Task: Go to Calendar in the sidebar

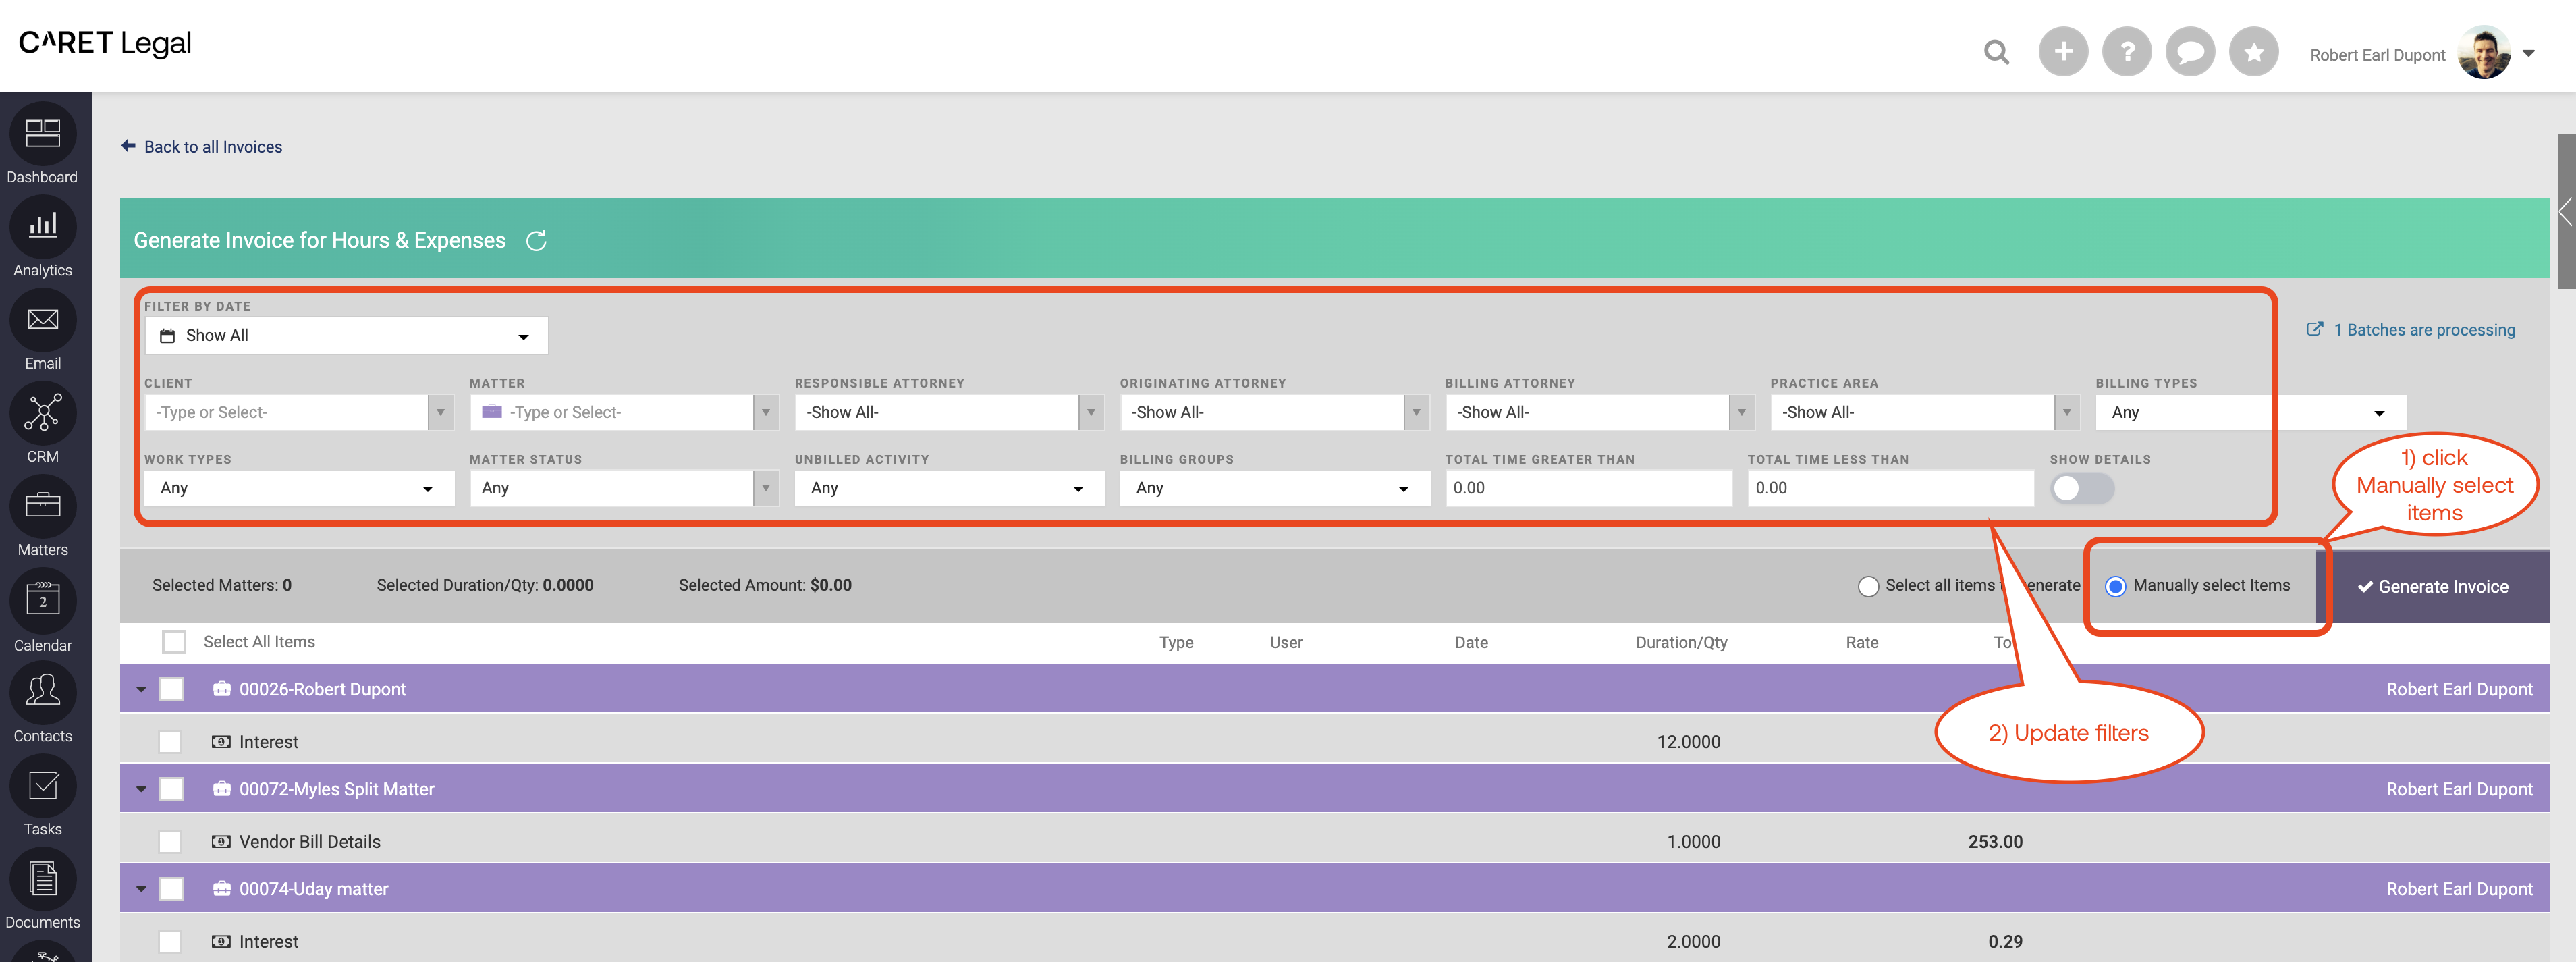Action: point(43,612)
